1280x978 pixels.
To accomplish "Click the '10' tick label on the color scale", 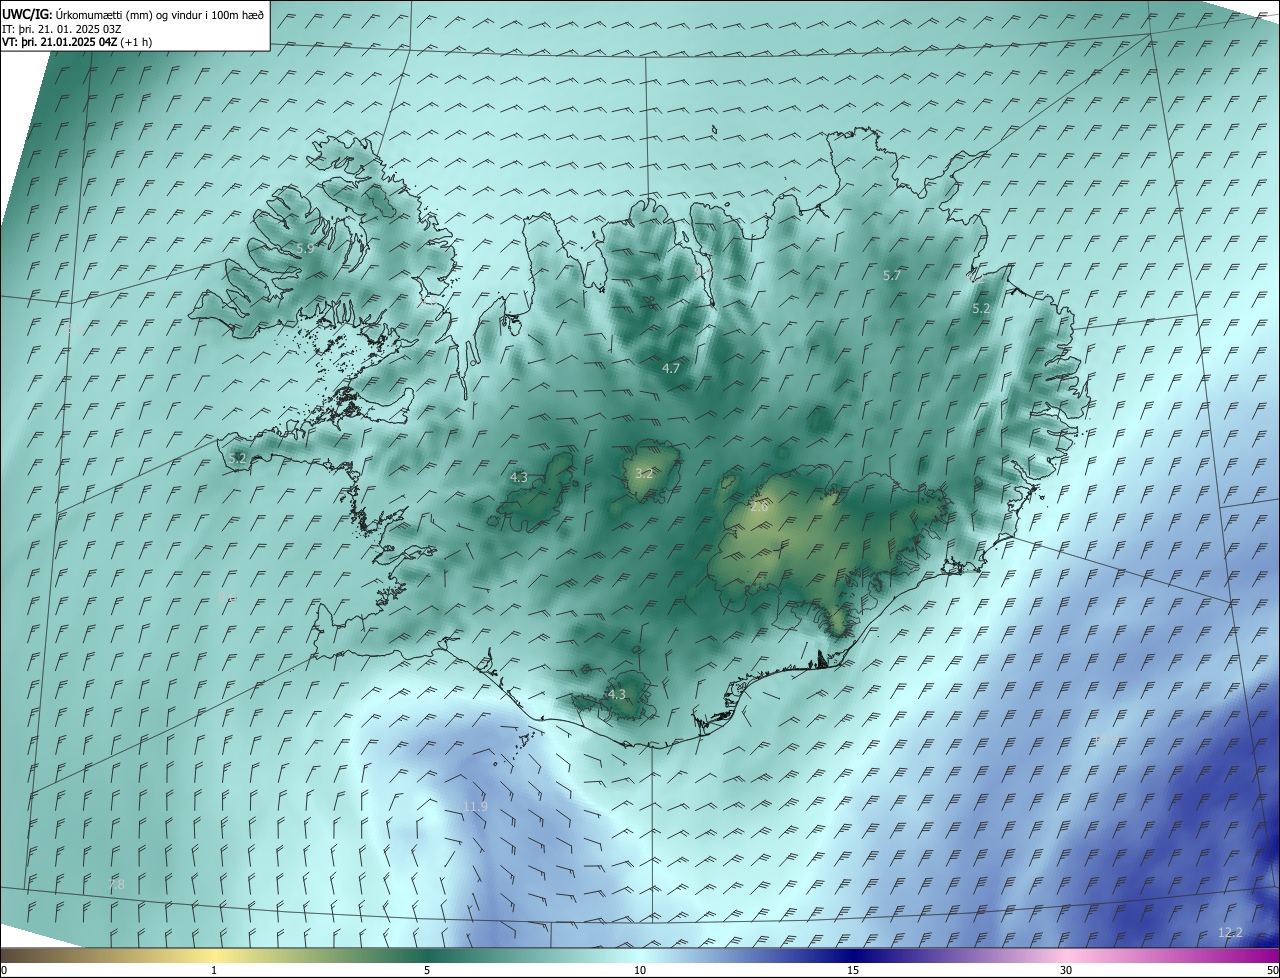I will (x=640, y=970).
